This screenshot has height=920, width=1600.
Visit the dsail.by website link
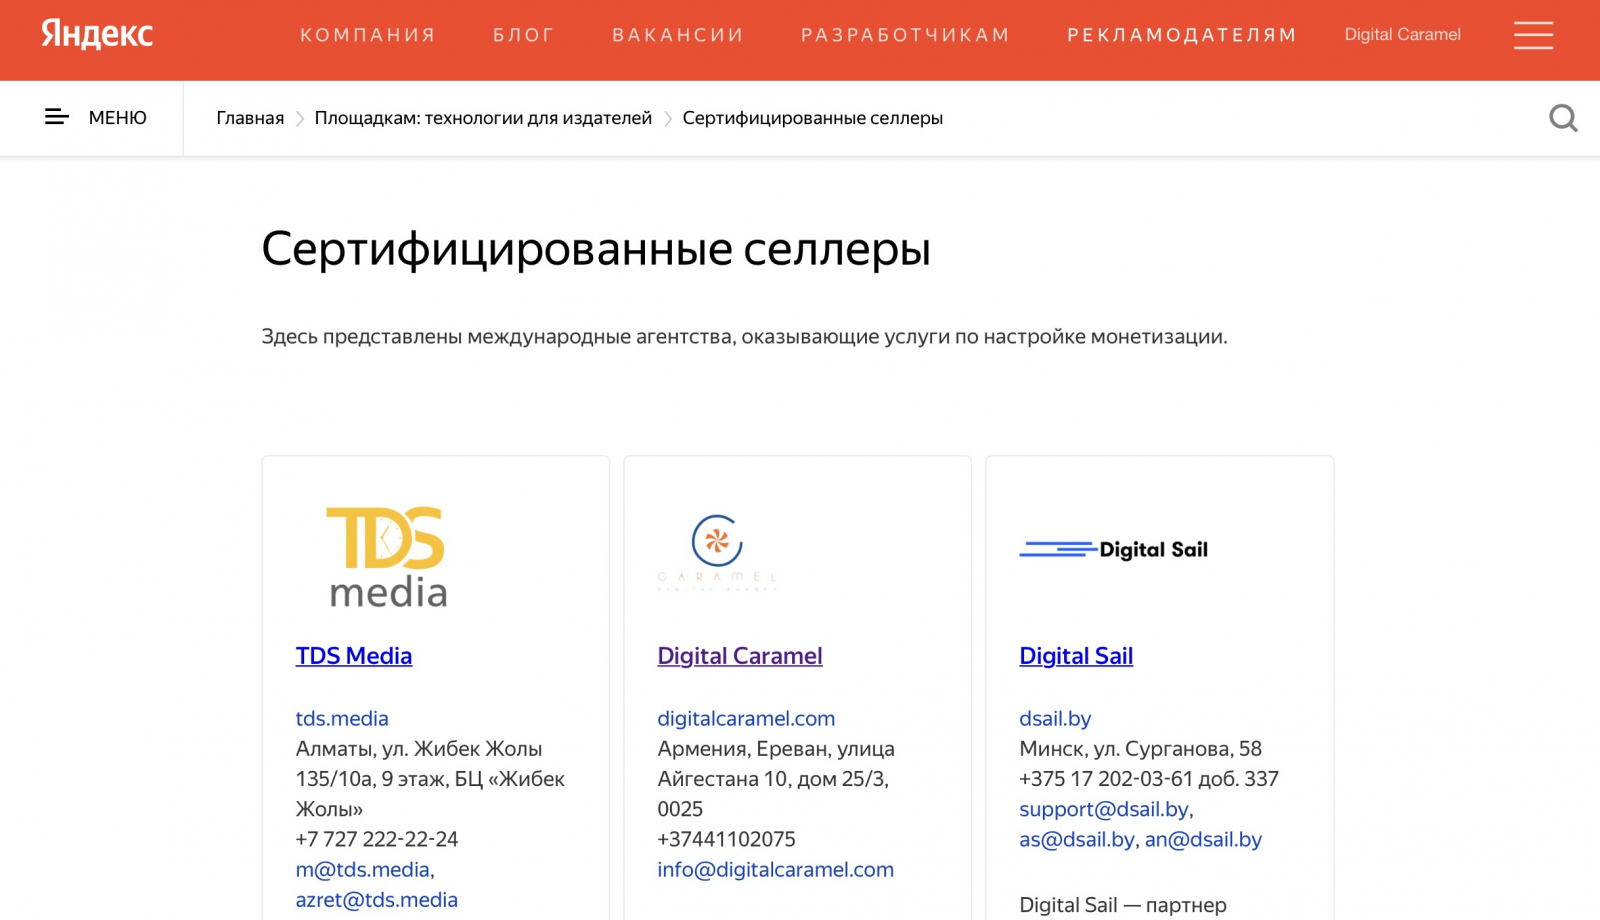coord(1055,718)
